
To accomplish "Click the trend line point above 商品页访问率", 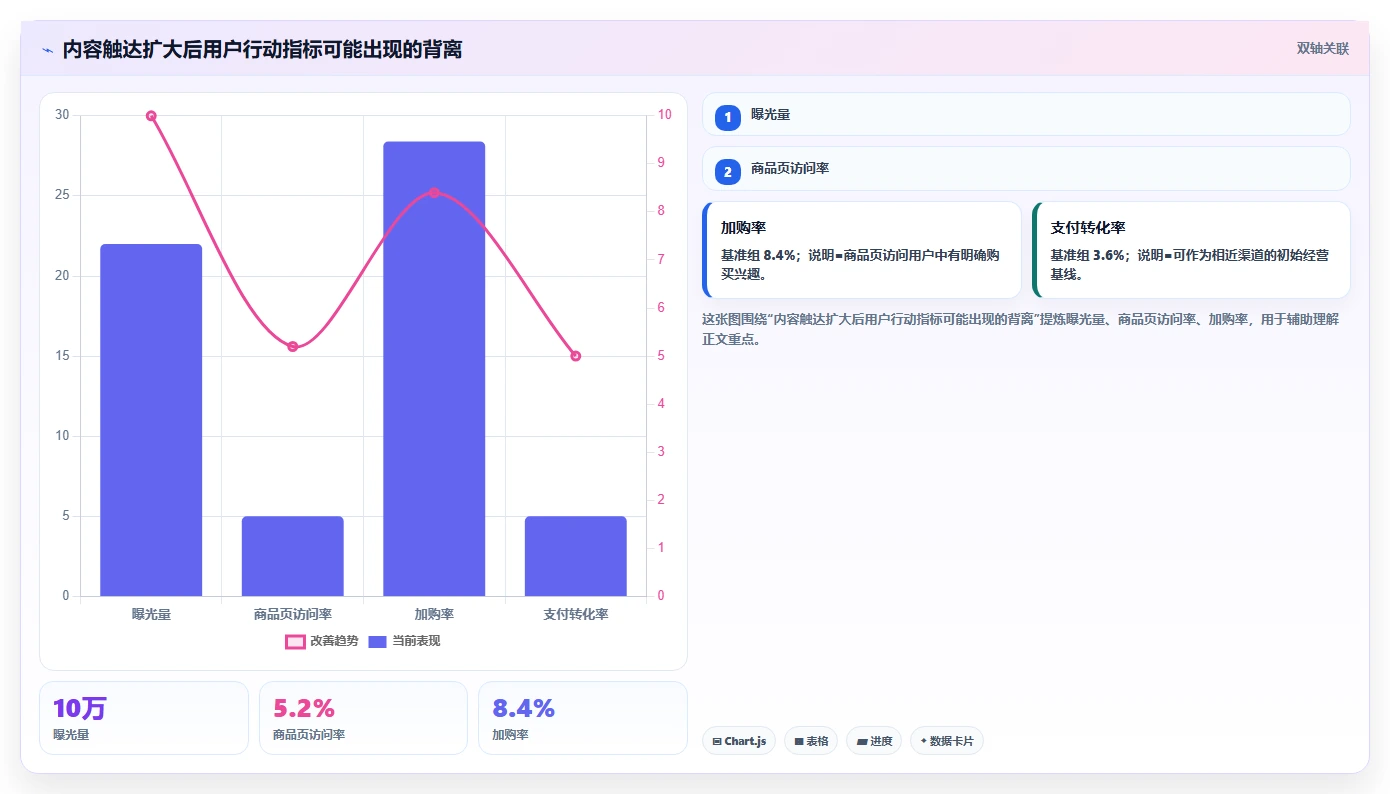I will pyautogui.click(x=293, y=347).
